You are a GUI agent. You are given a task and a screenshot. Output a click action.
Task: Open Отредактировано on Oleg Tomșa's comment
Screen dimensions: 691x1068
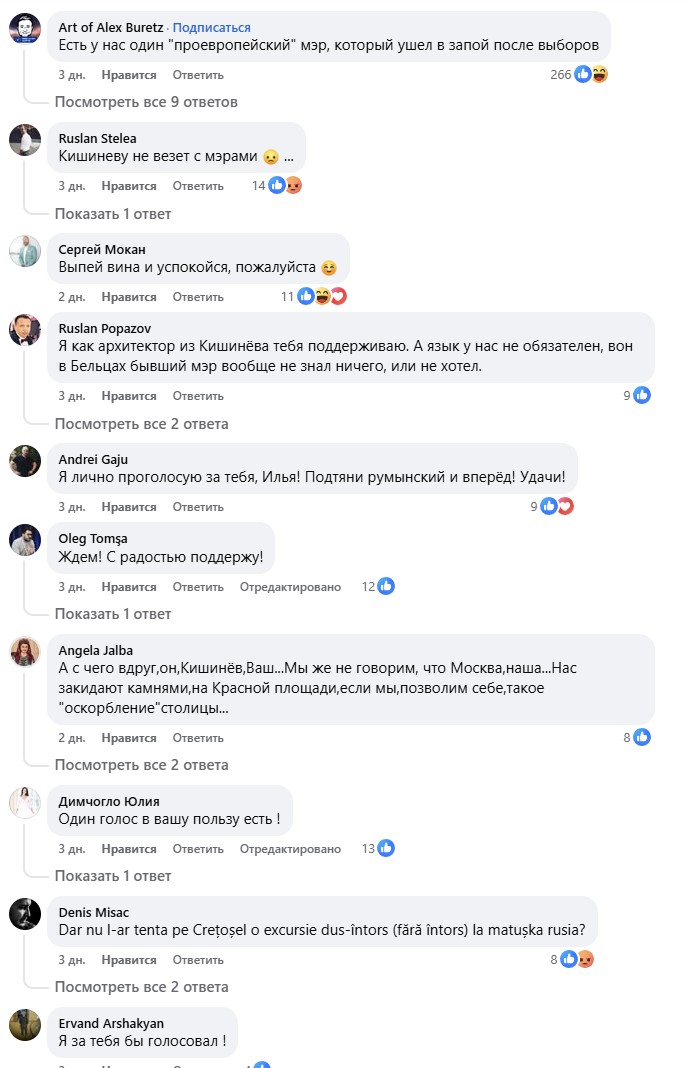pos(290,587)
